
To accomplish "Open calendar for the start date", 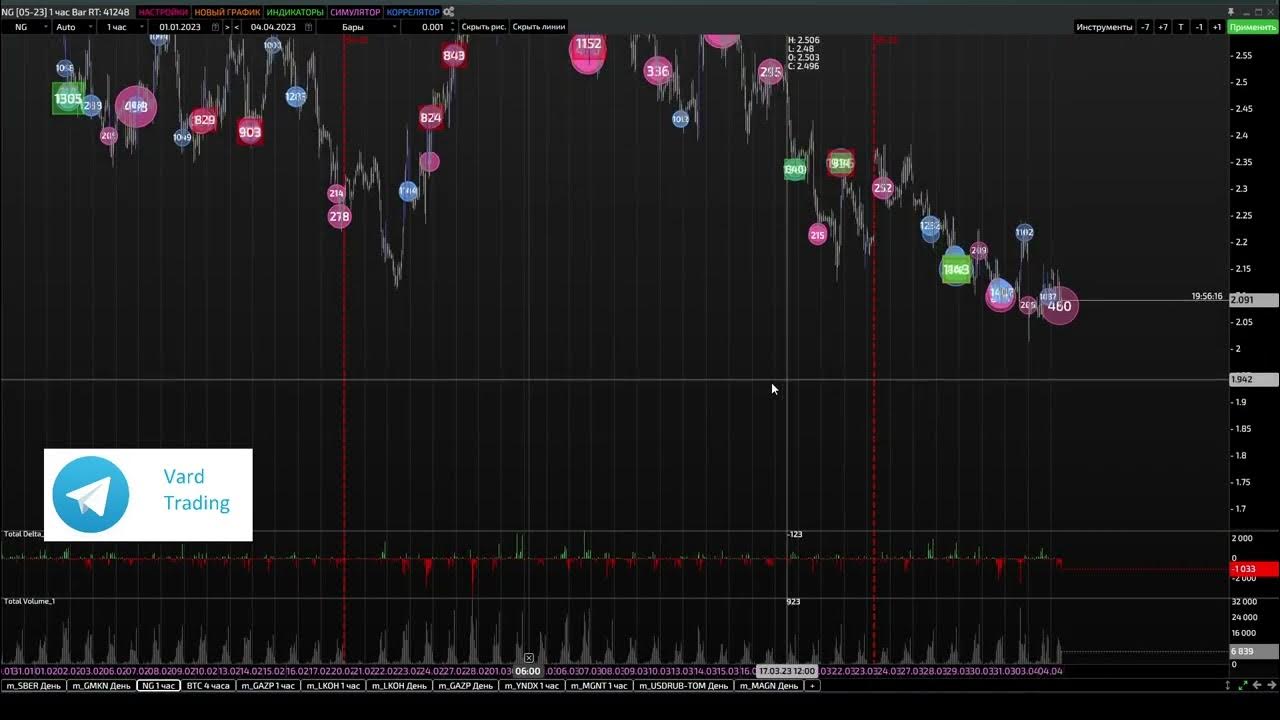I will click(215, 27).
